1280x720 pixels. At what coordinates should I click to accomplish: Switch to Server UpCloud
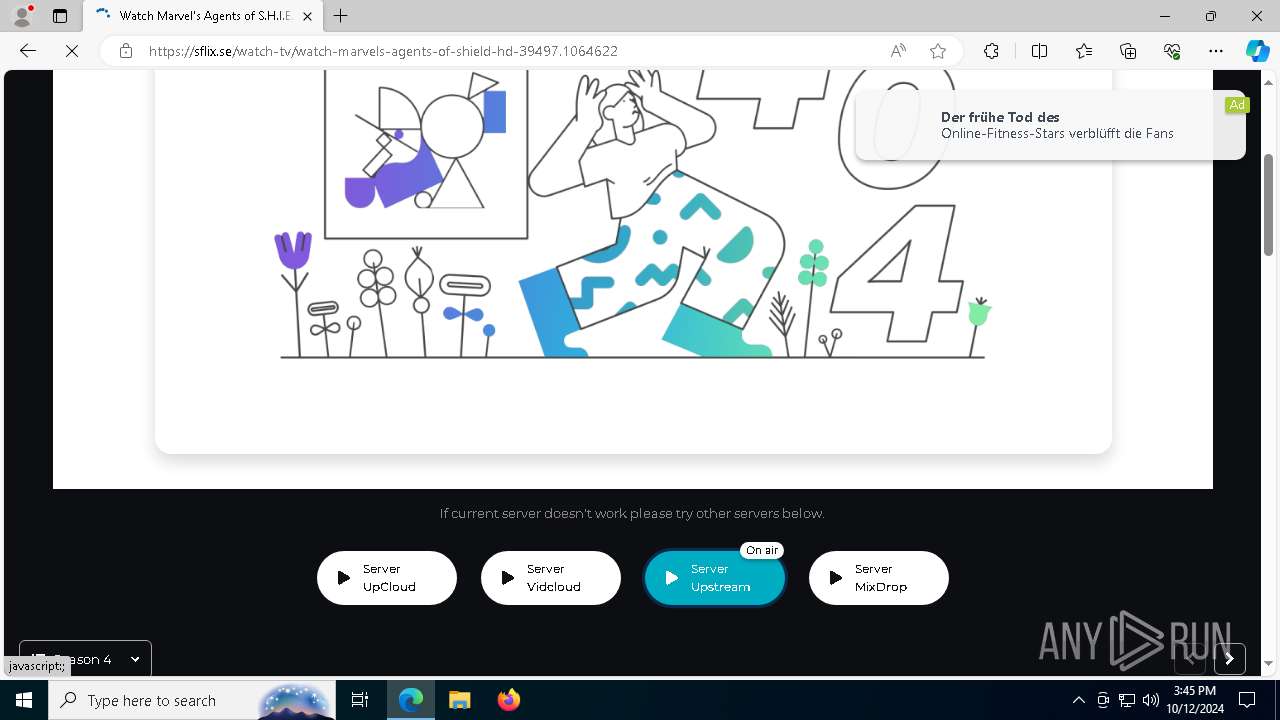[387, 578]
